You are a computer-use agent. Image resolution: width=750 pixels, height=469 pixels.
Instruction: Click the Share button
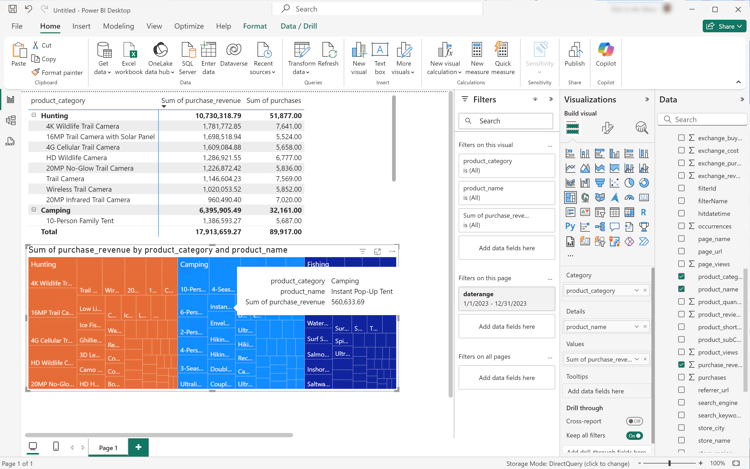point(724,27)
